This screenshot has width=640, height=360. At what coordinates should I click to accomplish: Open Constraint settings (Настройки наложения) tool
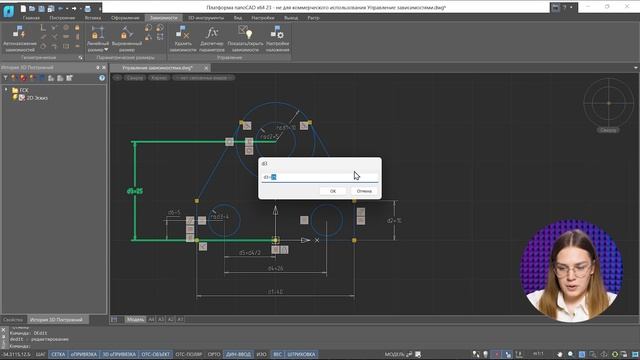pos(277,38)
